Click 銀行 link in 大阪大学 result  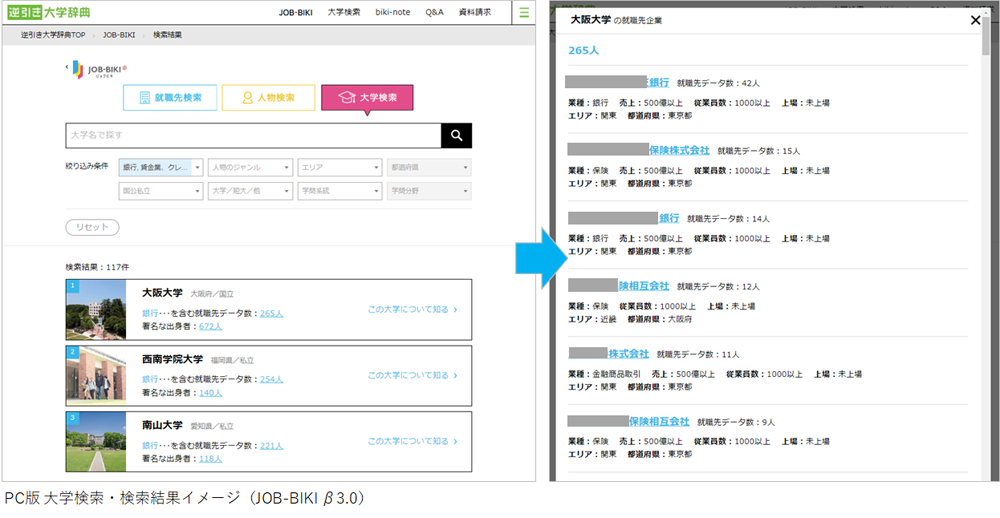click(x=150, y=314)
